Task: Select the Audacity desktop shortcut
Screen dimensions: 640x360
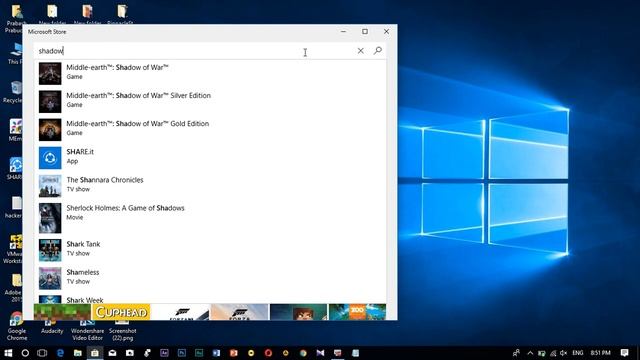Action: (x=52, y=327)
